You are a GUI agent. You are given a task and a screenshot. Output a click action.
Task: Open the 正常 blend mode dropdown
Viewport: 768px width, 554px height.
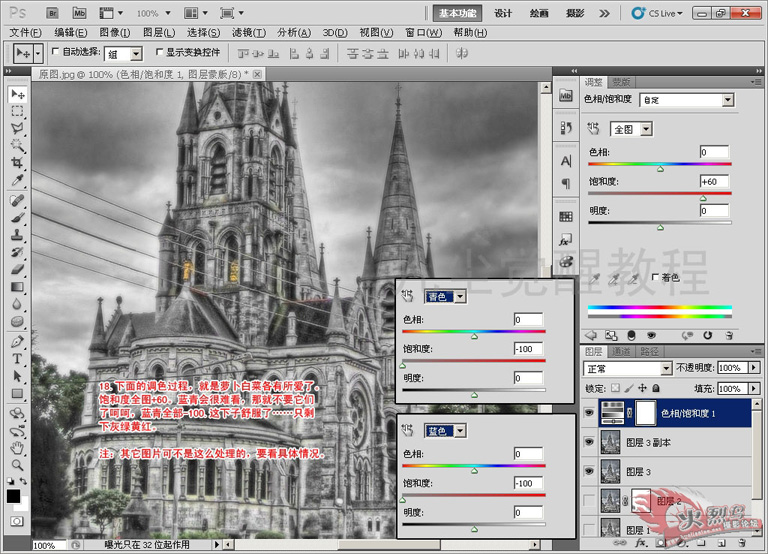[x=627, y=368]
